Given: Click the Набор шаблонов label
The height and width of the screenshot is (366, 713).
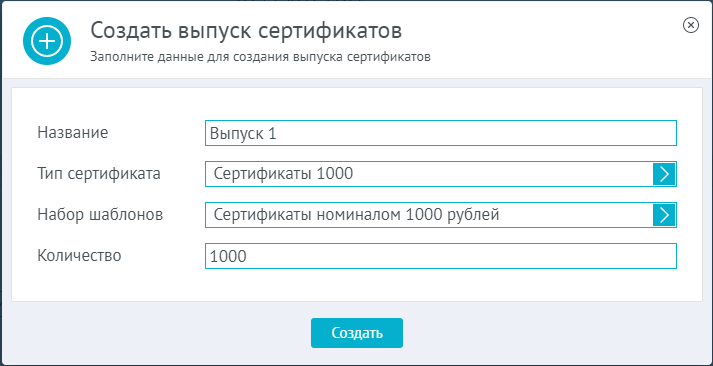Looking at the screenshot, I should 100,215.
